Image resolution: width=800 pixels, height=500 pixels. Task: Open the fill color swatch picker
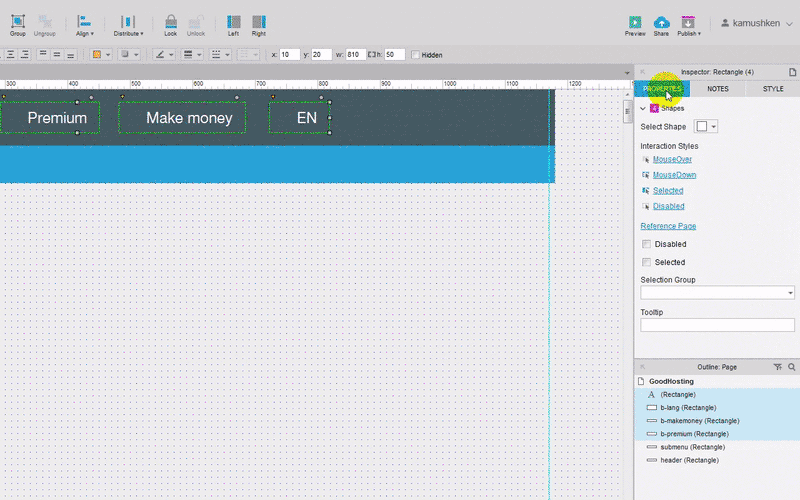tap(97, 55)
